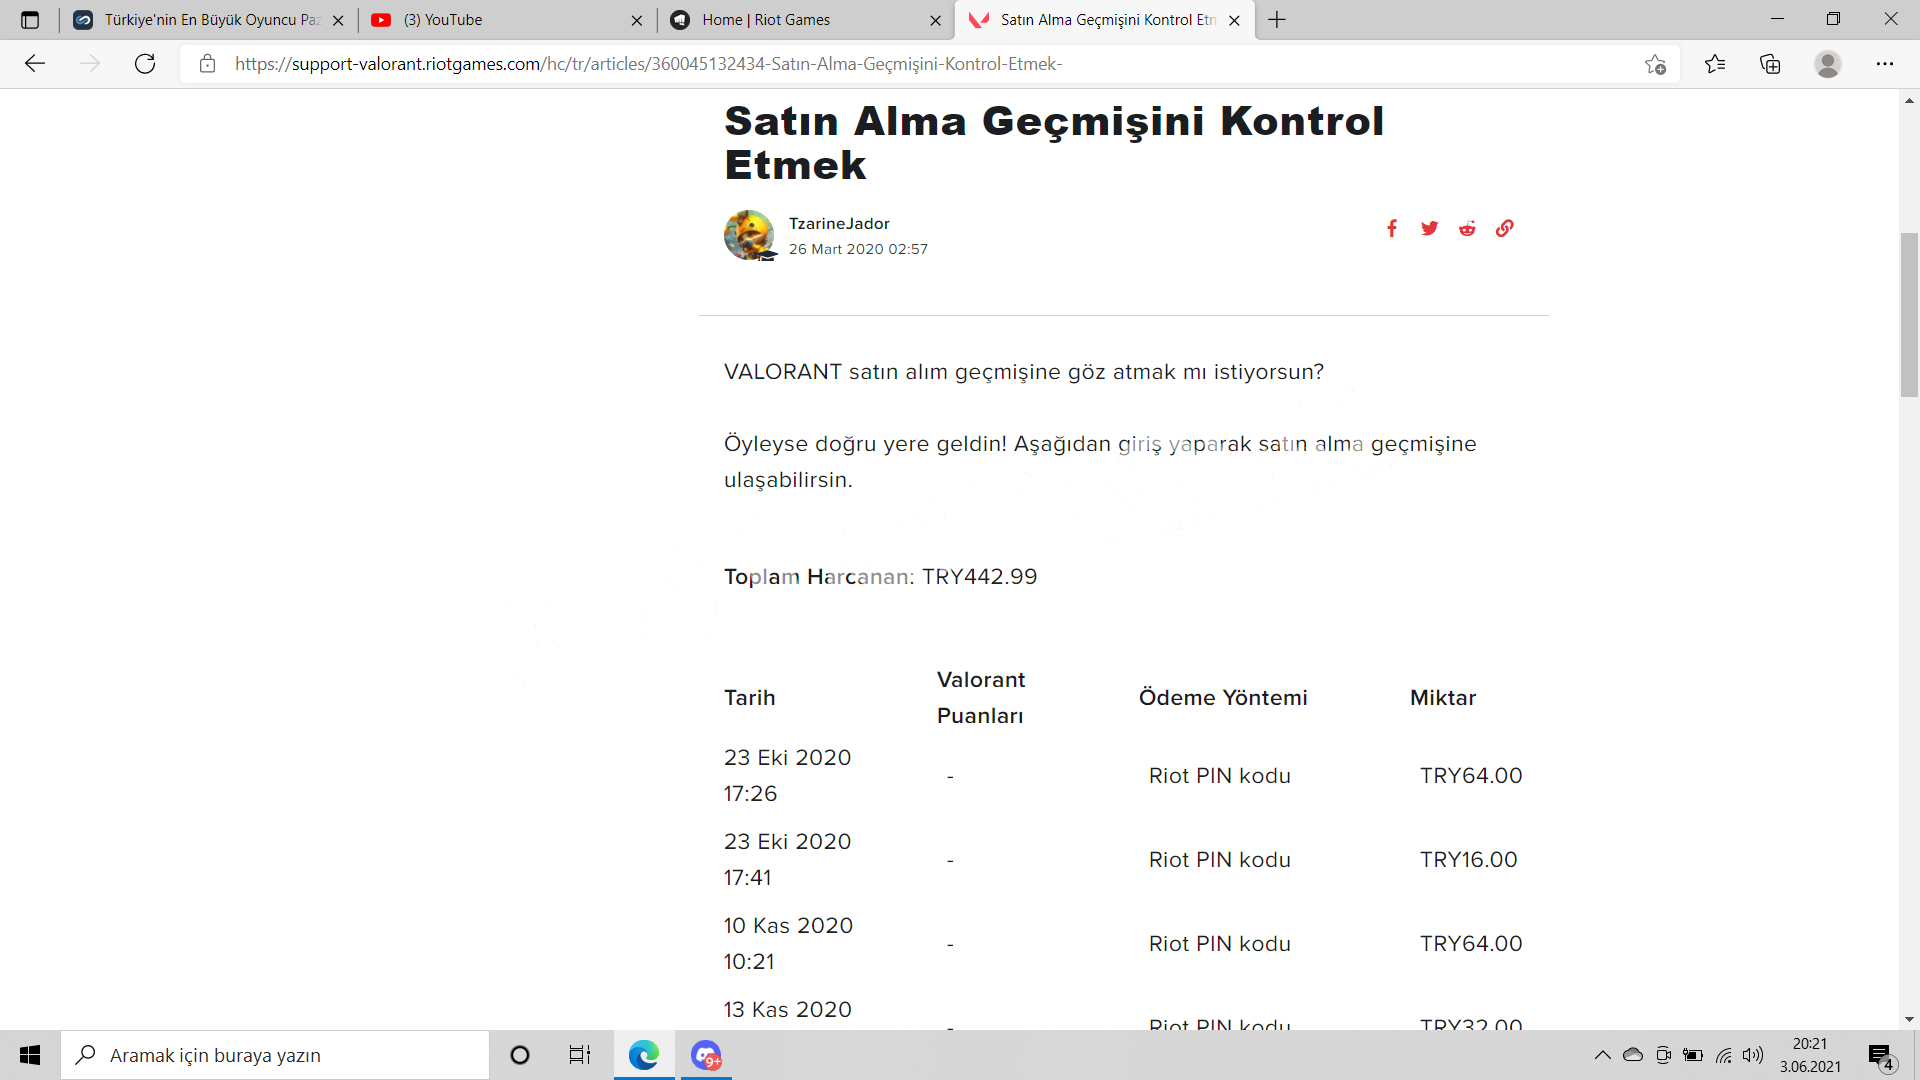Open Cortana circle button

tap(520, 1055)
